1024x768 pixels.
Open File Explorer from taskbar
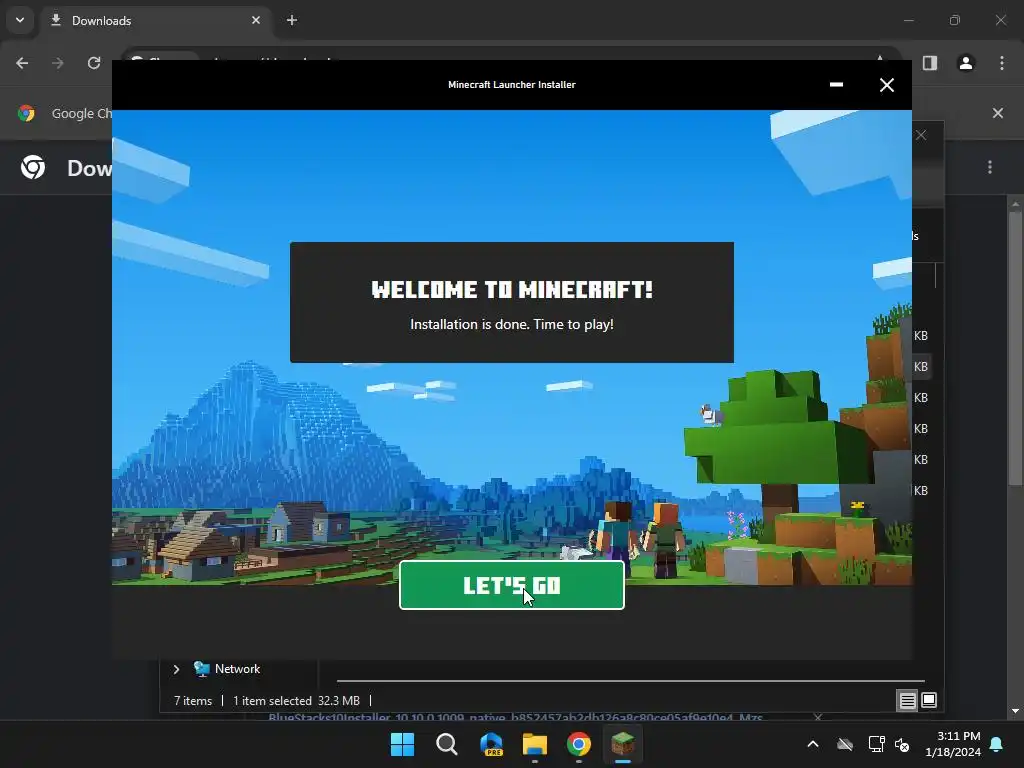535,744
